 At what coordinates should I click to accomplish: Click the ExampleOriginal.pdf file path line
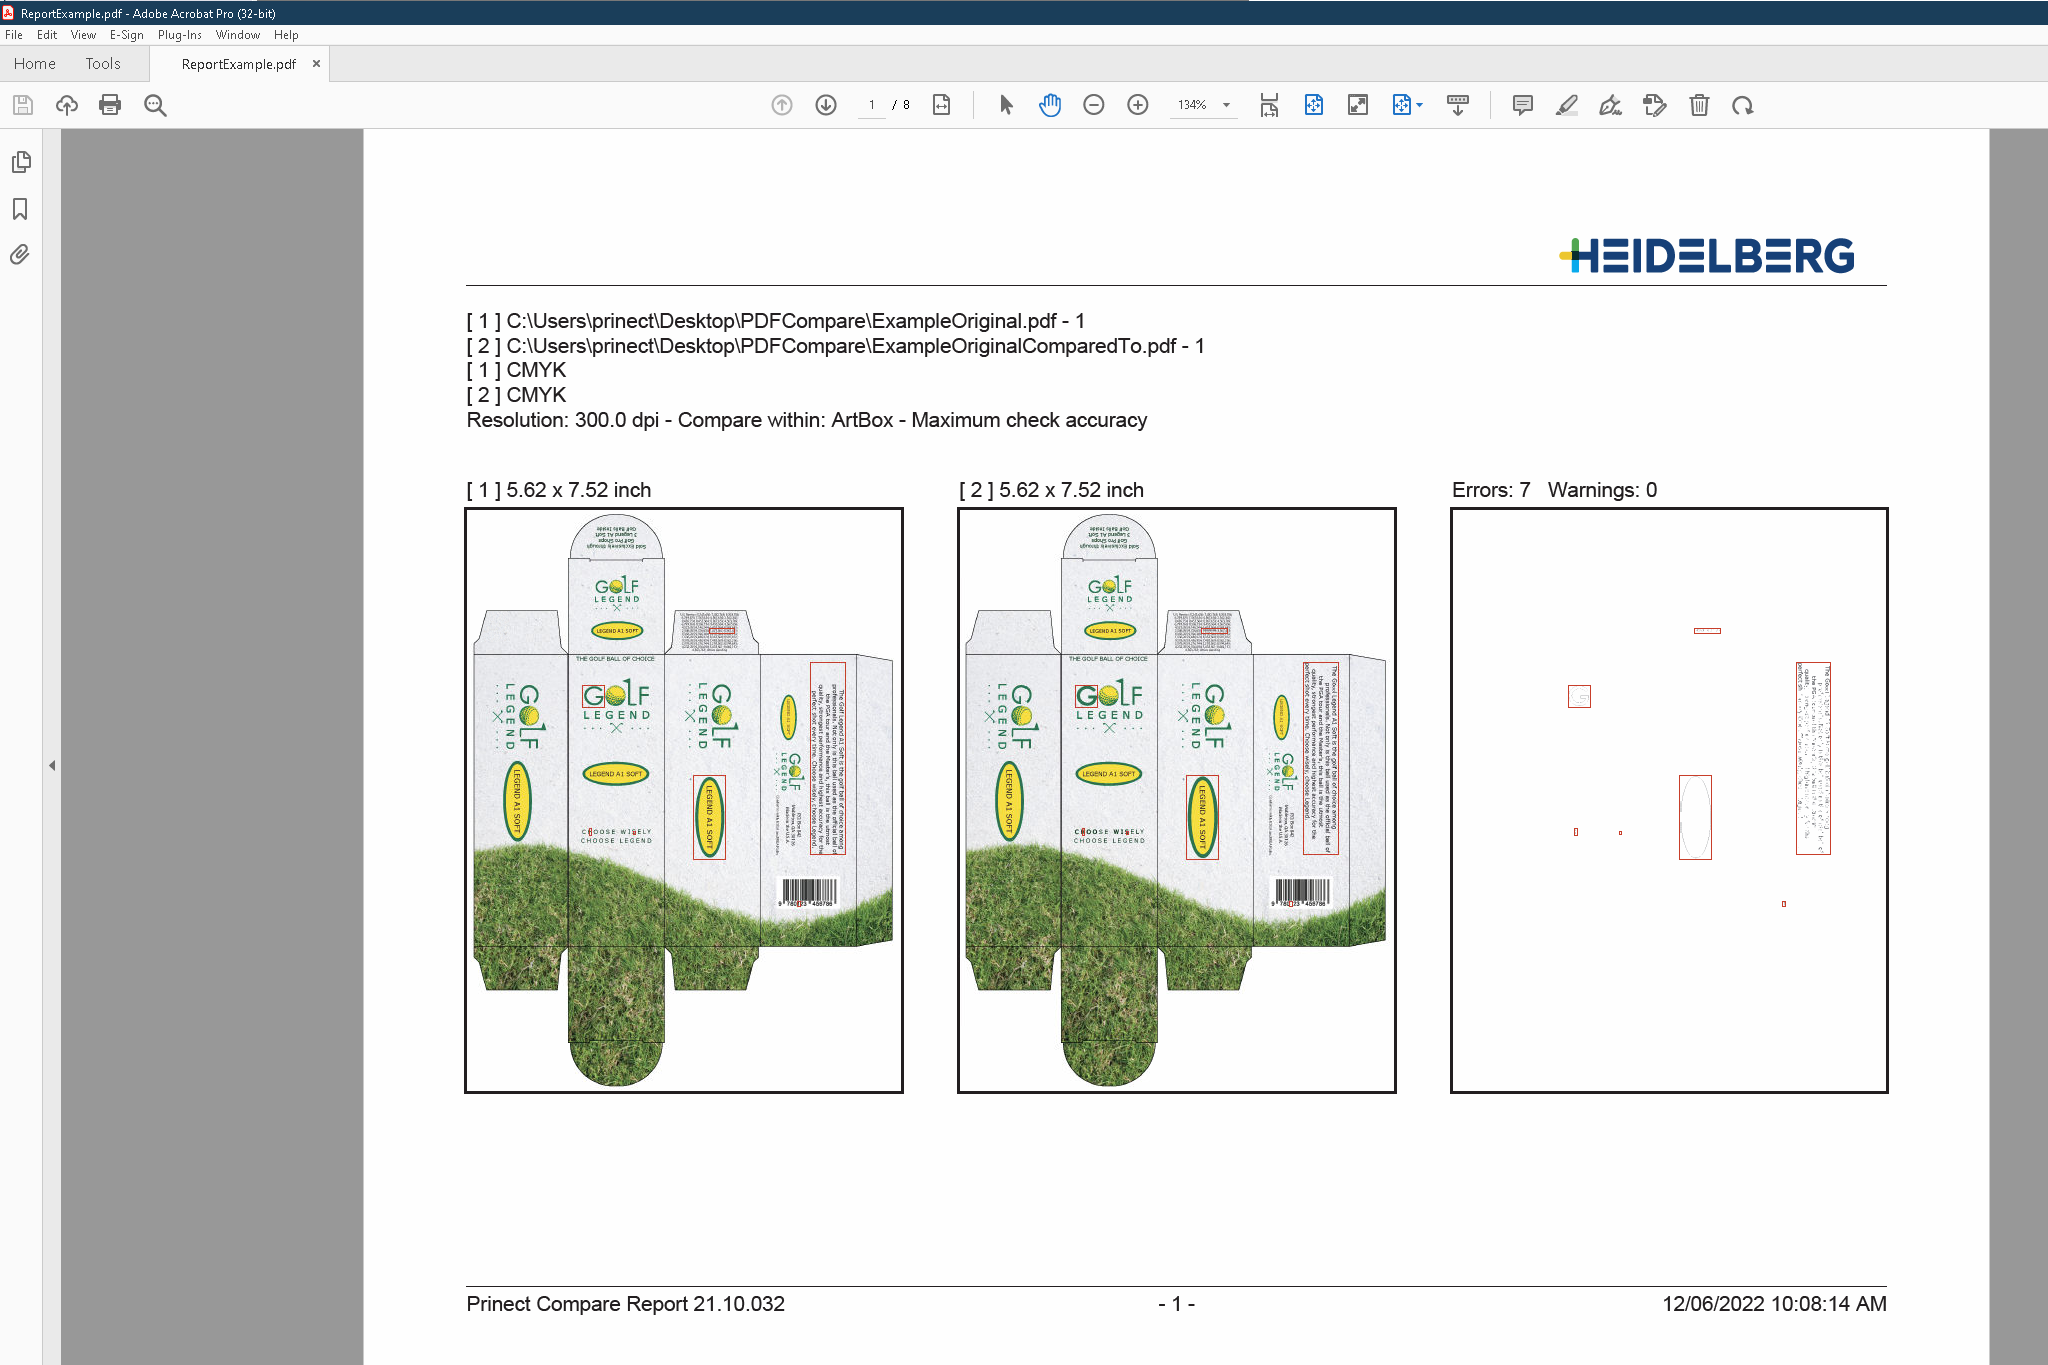click(x=776, y=321)
